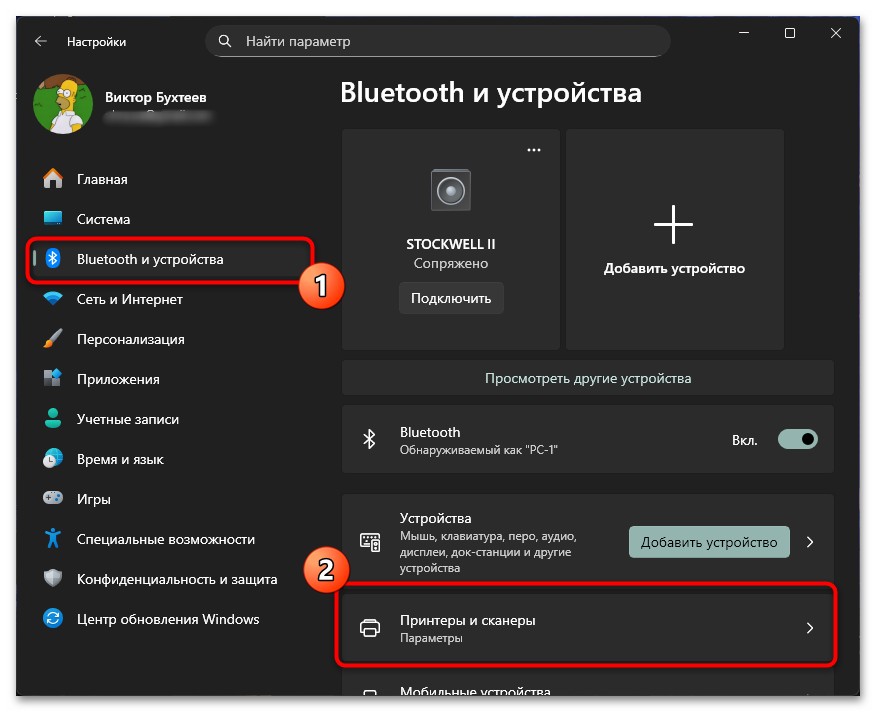Click the Подключить button for STOCKWELL II

(451, 297)
